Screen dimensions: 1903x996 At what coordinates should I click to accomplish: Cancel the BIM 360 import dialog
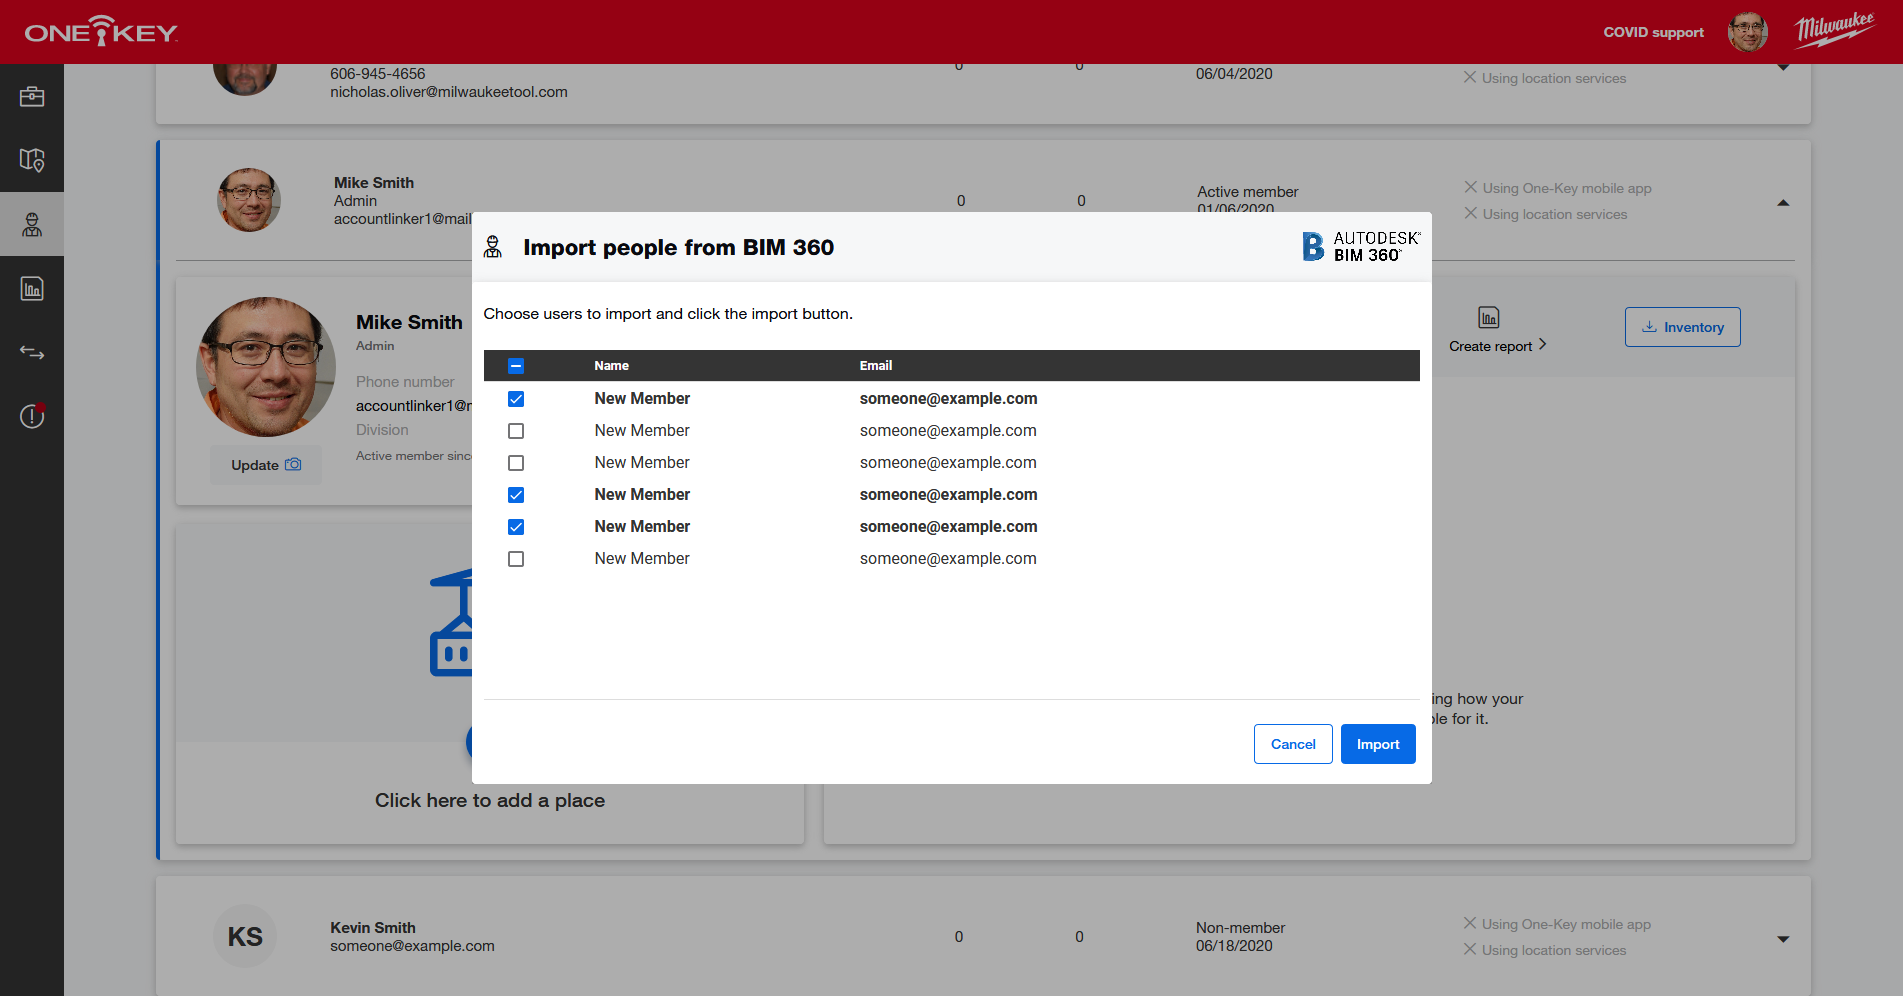[1293, 744]
